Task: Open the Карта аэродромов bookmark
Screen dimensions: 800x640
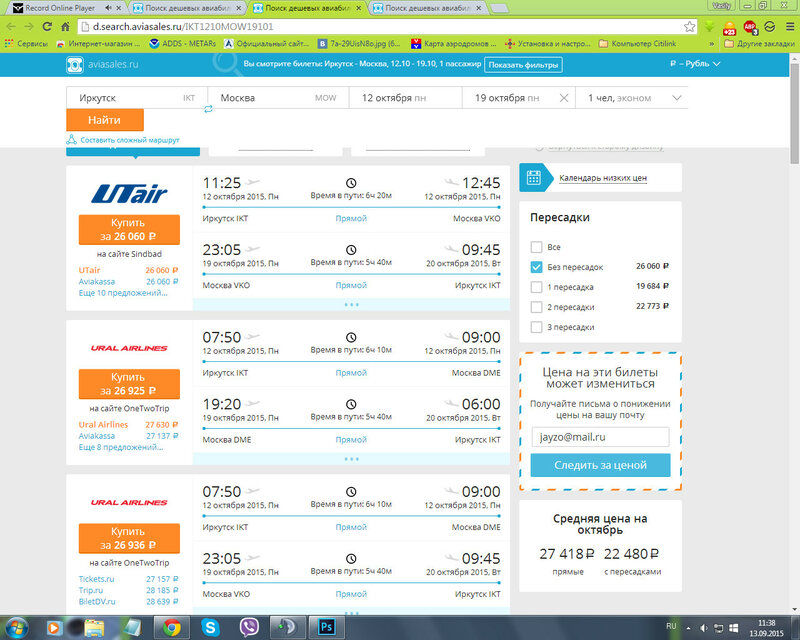Action: click(x=454, y=44)
